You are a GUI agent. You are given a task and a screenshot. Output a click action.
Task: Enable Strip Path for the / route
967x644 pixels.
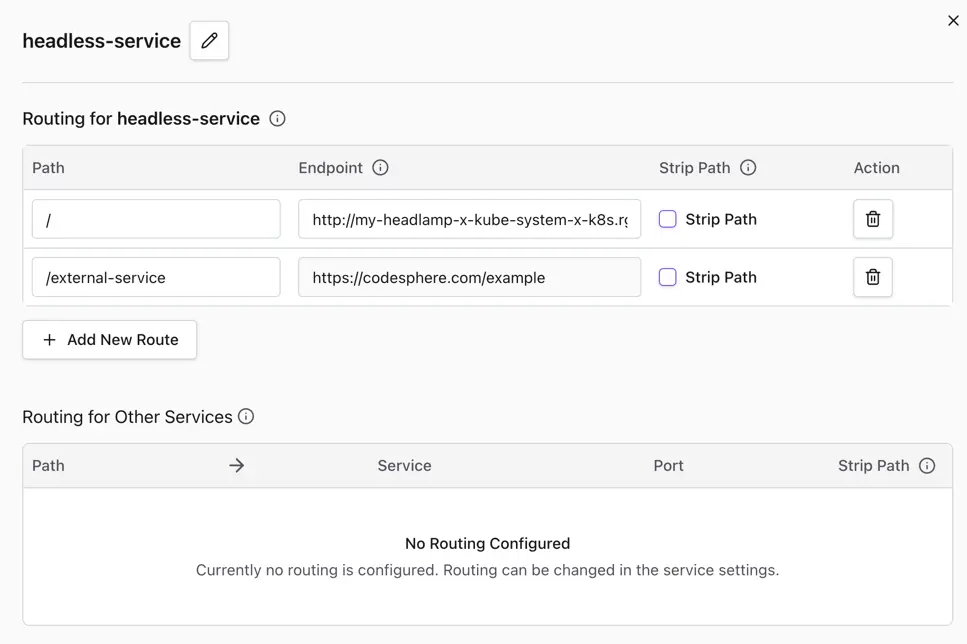(667, 219)
